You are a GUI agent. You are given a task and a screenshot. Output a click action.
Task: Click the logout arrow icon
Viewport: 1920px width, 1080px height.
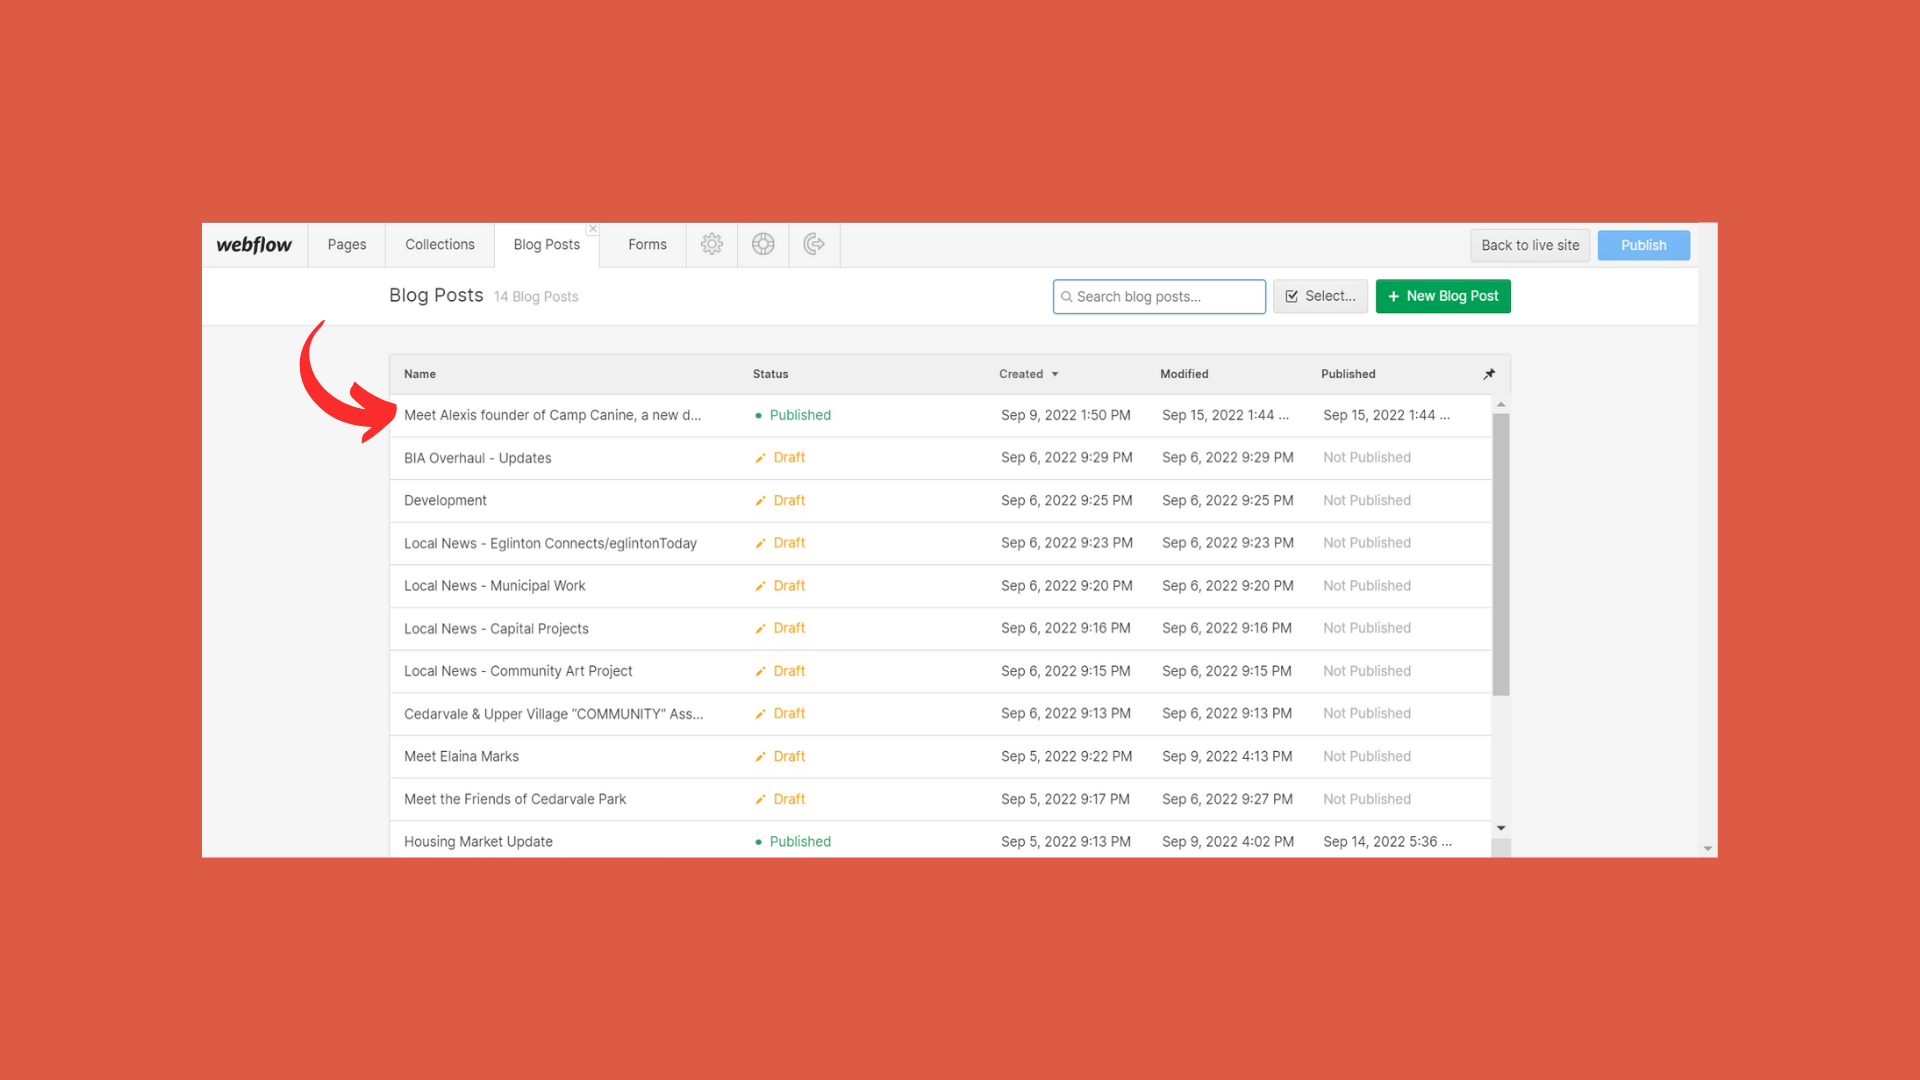[x=814, y=244]
